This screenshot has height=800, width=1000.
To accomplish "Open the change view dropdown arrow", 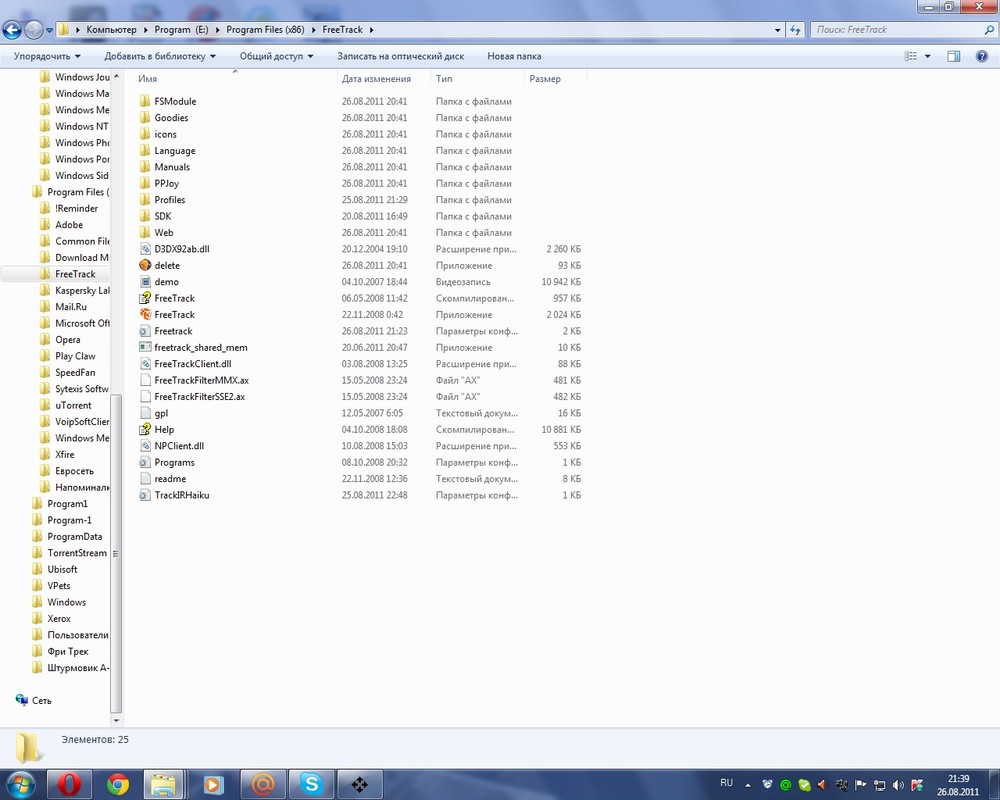I will [925, 56].
